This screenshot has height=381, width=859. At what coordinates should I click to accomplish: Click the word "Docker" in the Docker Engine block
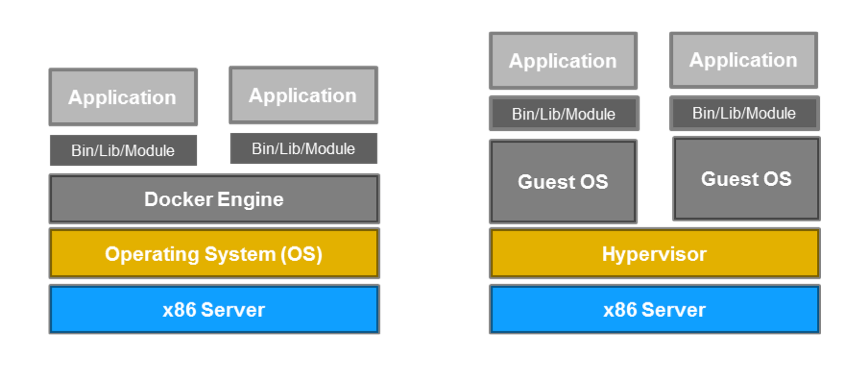pos(179,199)
